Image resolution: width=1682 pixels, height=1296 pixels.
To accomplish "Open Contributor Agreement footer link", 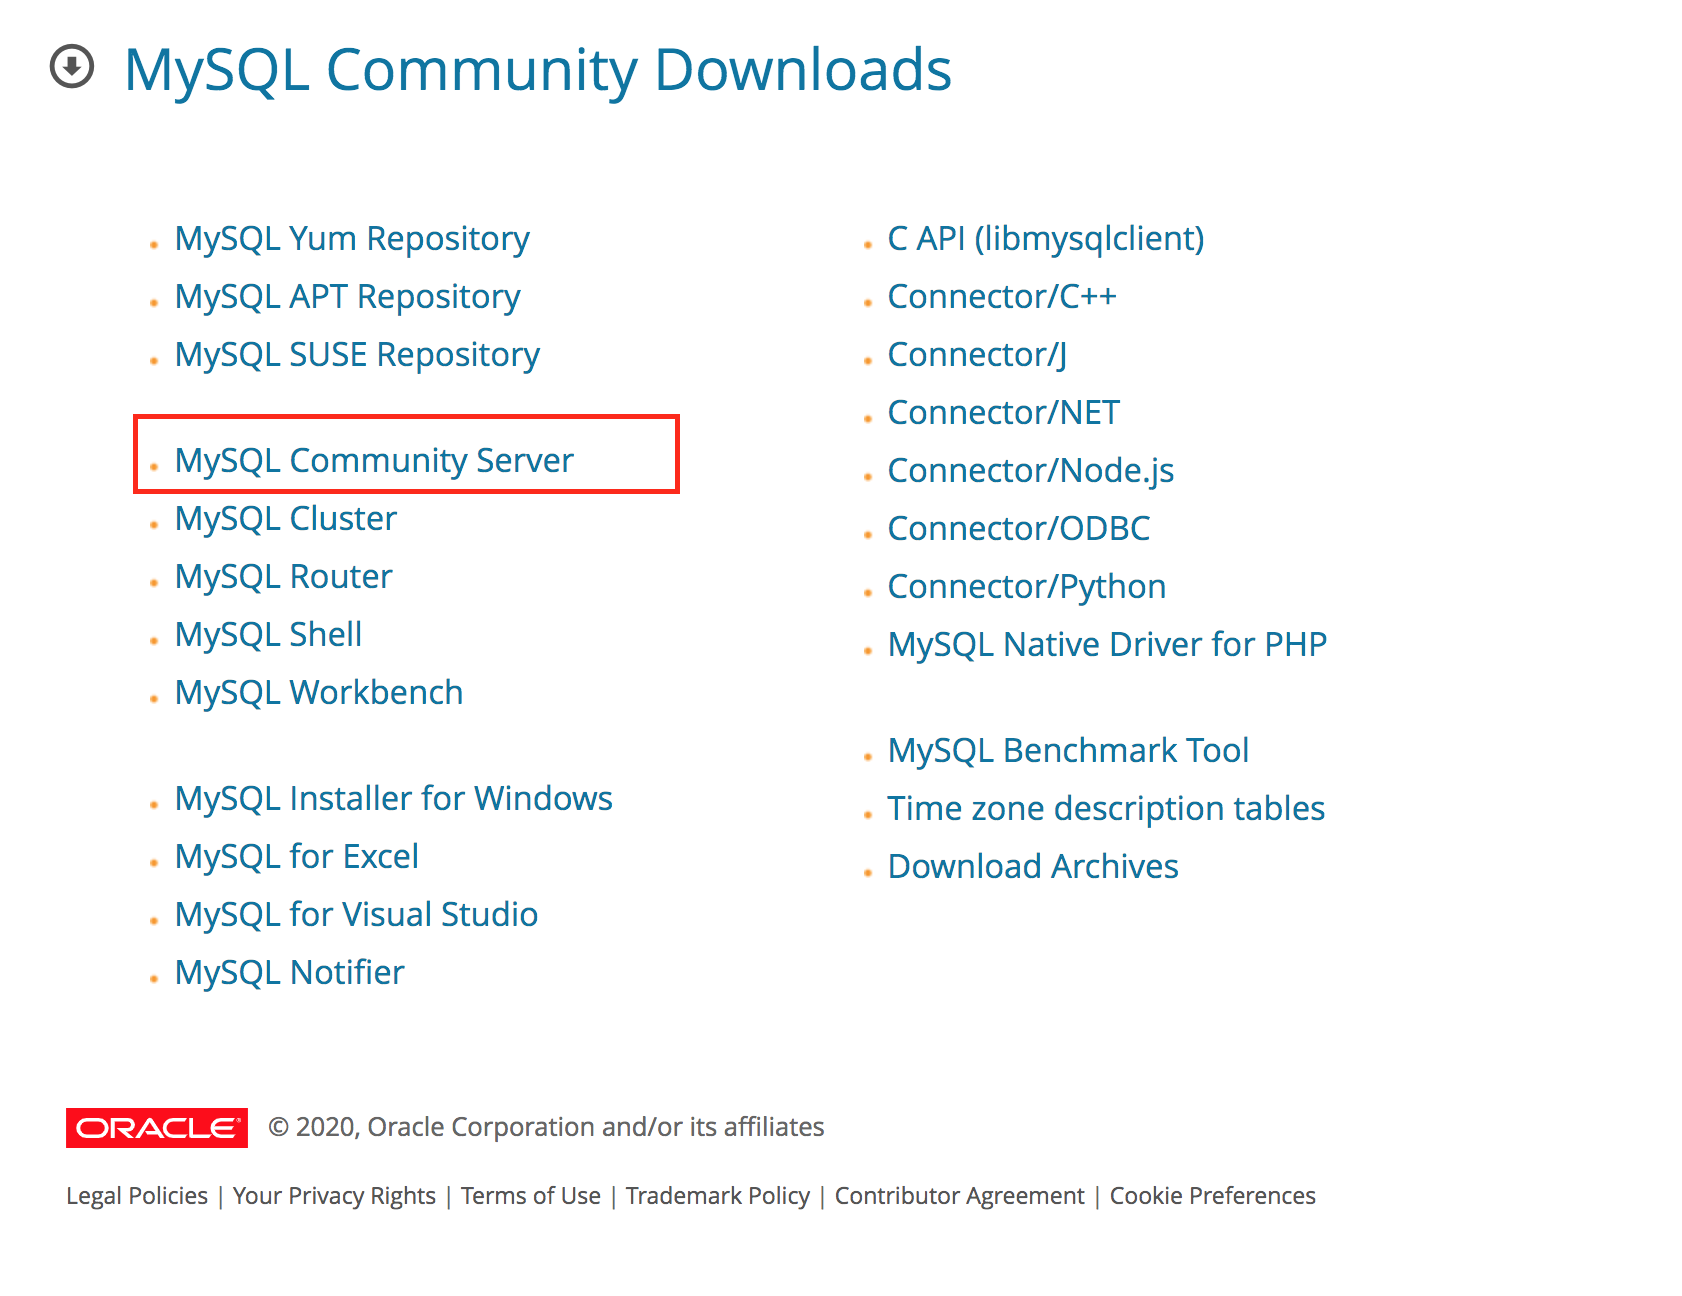I will coord(960,1196).
